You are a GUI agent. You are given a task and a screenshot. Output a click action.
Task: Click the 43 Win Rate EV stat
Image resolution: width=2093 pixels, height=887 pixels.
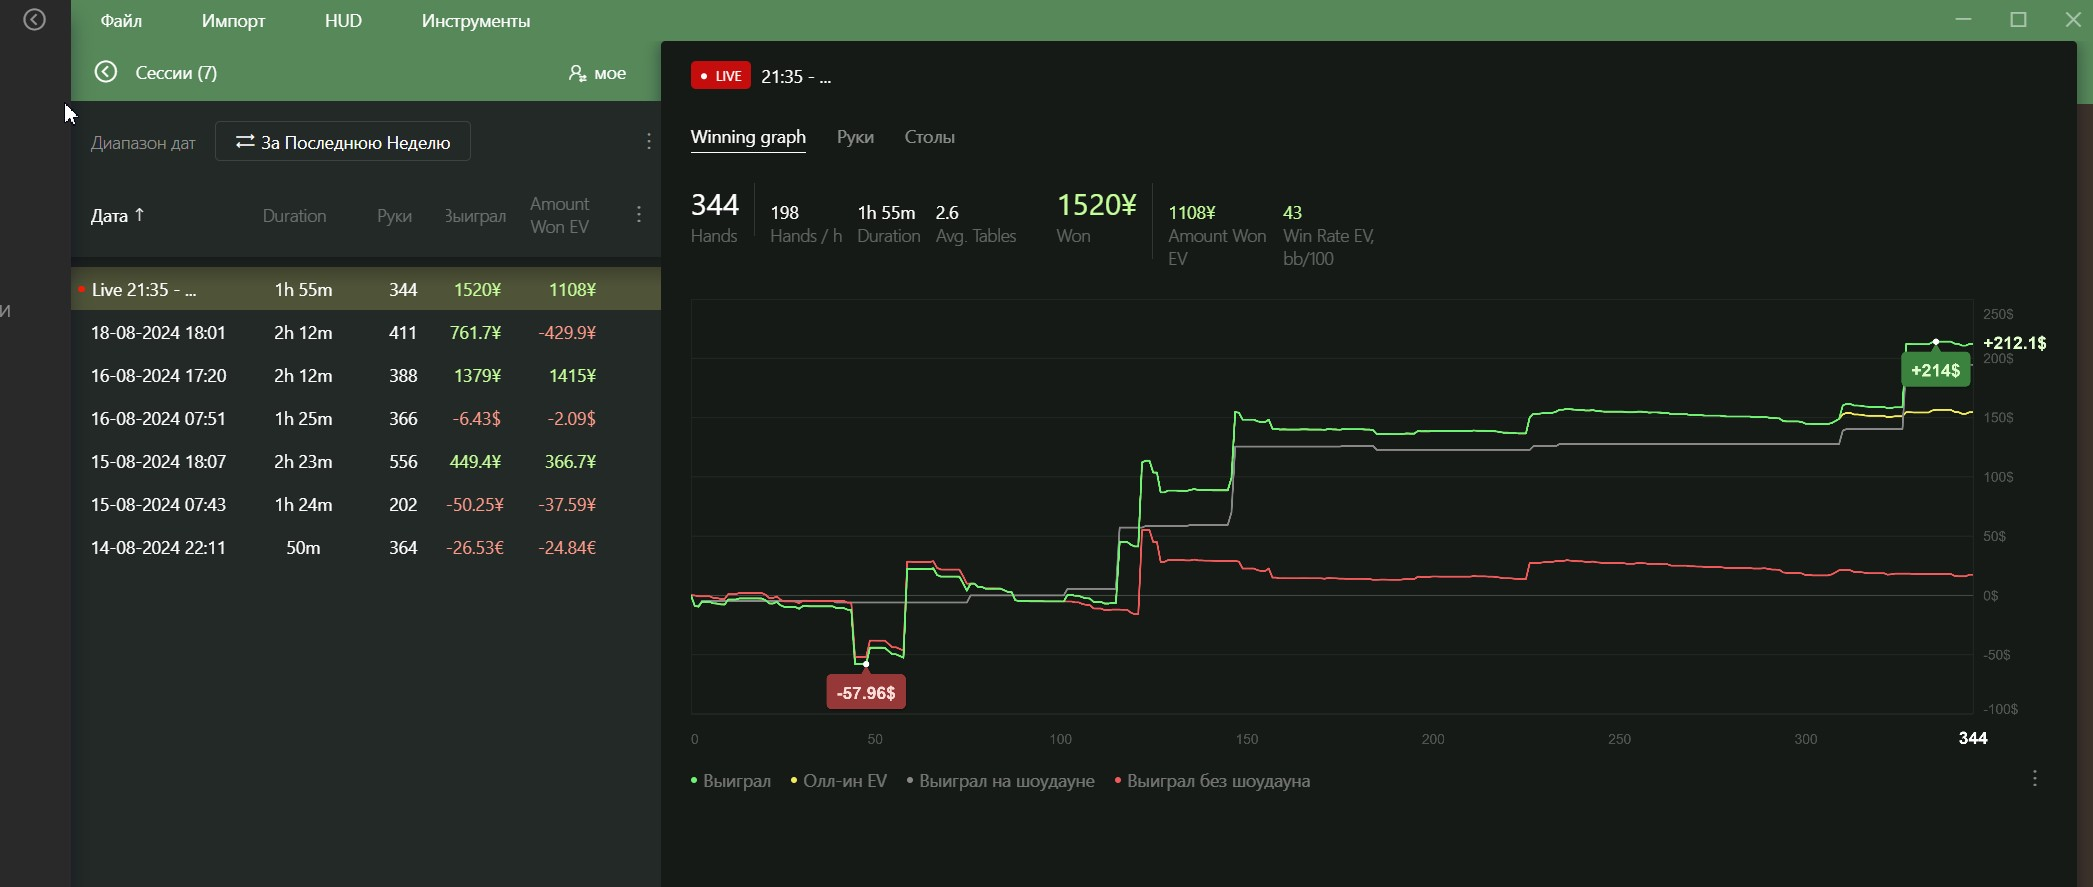pyautogui.click(x=1328, y=235)
